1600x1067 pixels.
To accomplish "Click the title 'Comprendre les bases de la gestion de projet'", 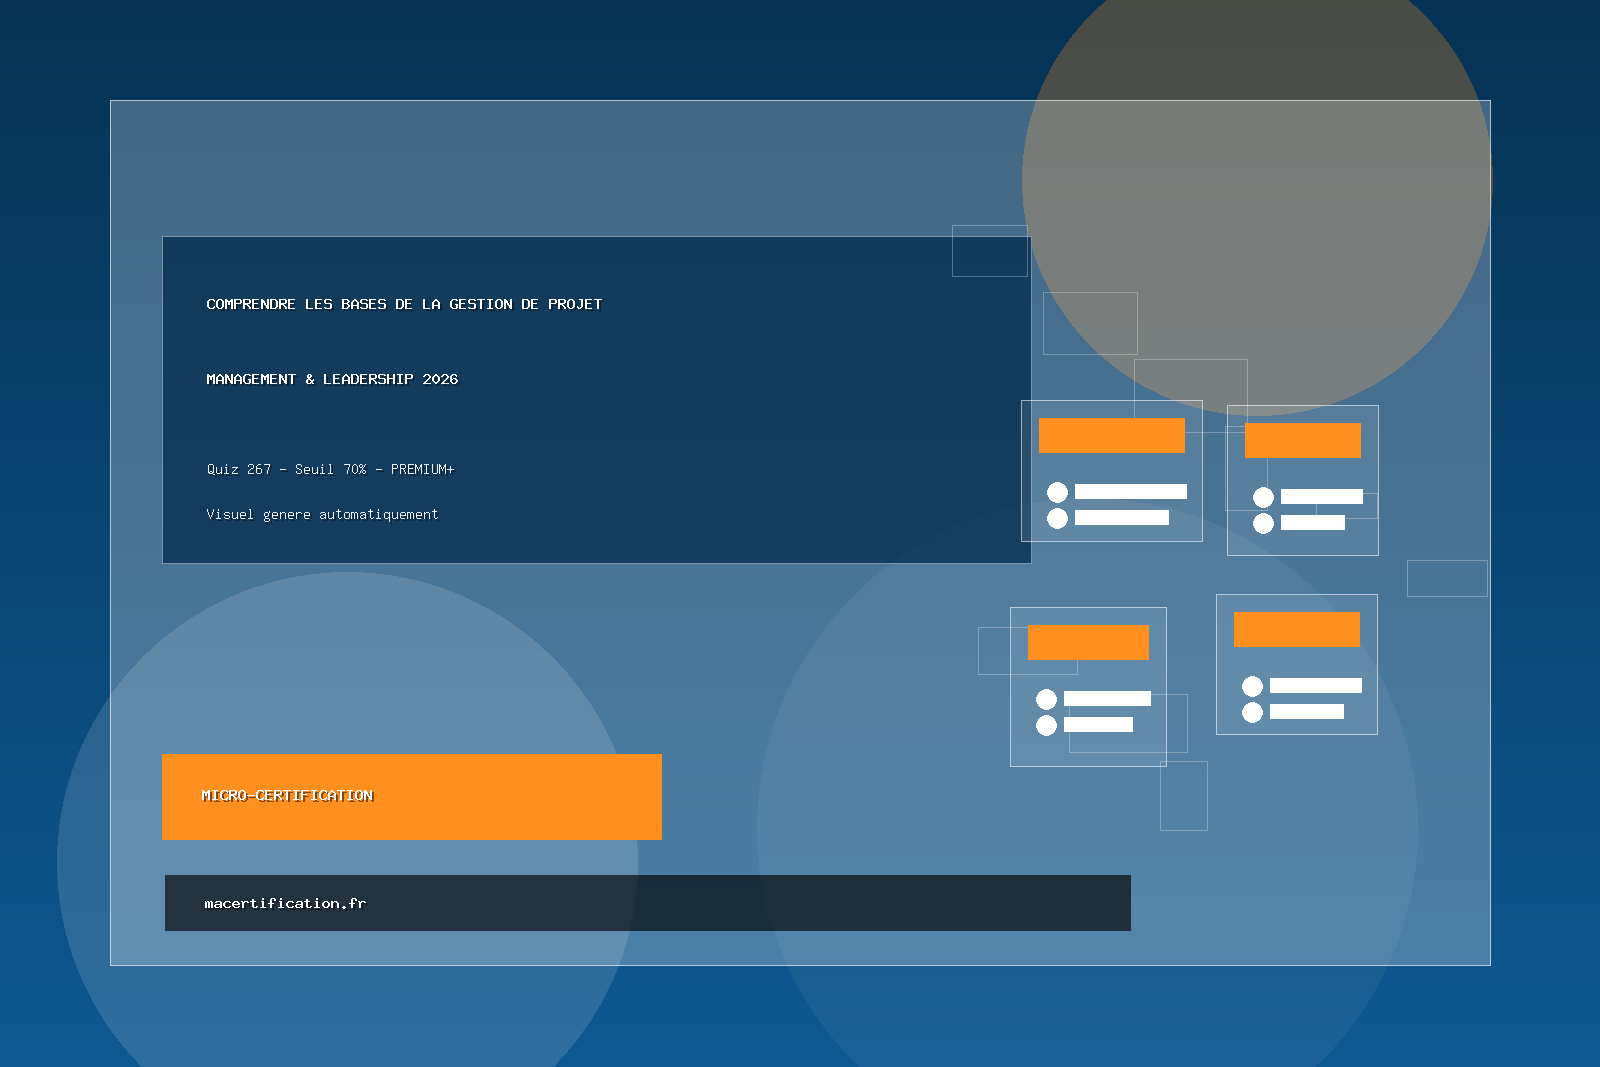I will click(x=404, y=304).
